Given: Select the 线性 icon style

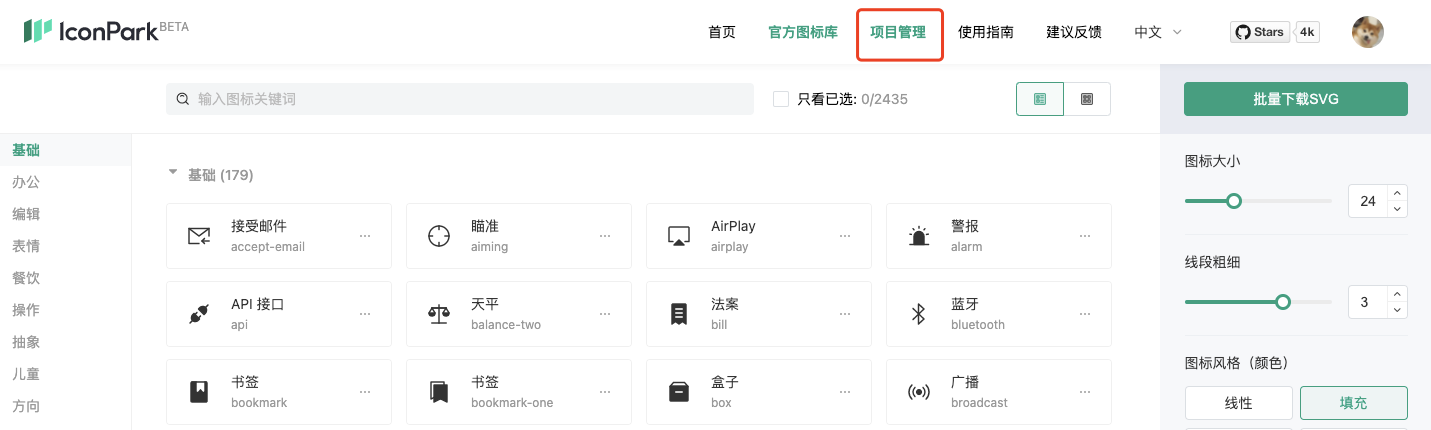Looking at the screenshot, I should tap(1238, 403).
